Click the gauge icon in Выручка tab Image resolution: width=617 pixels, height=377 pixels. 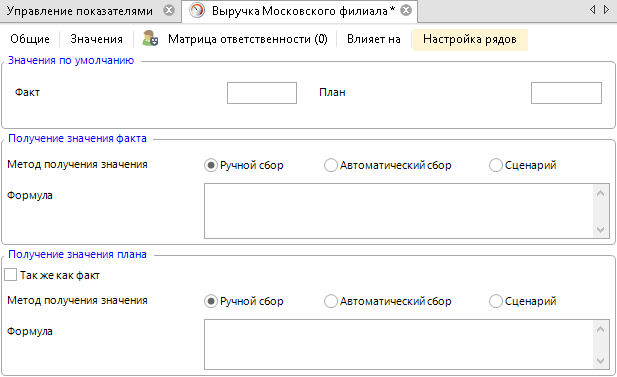pos(197,11)
